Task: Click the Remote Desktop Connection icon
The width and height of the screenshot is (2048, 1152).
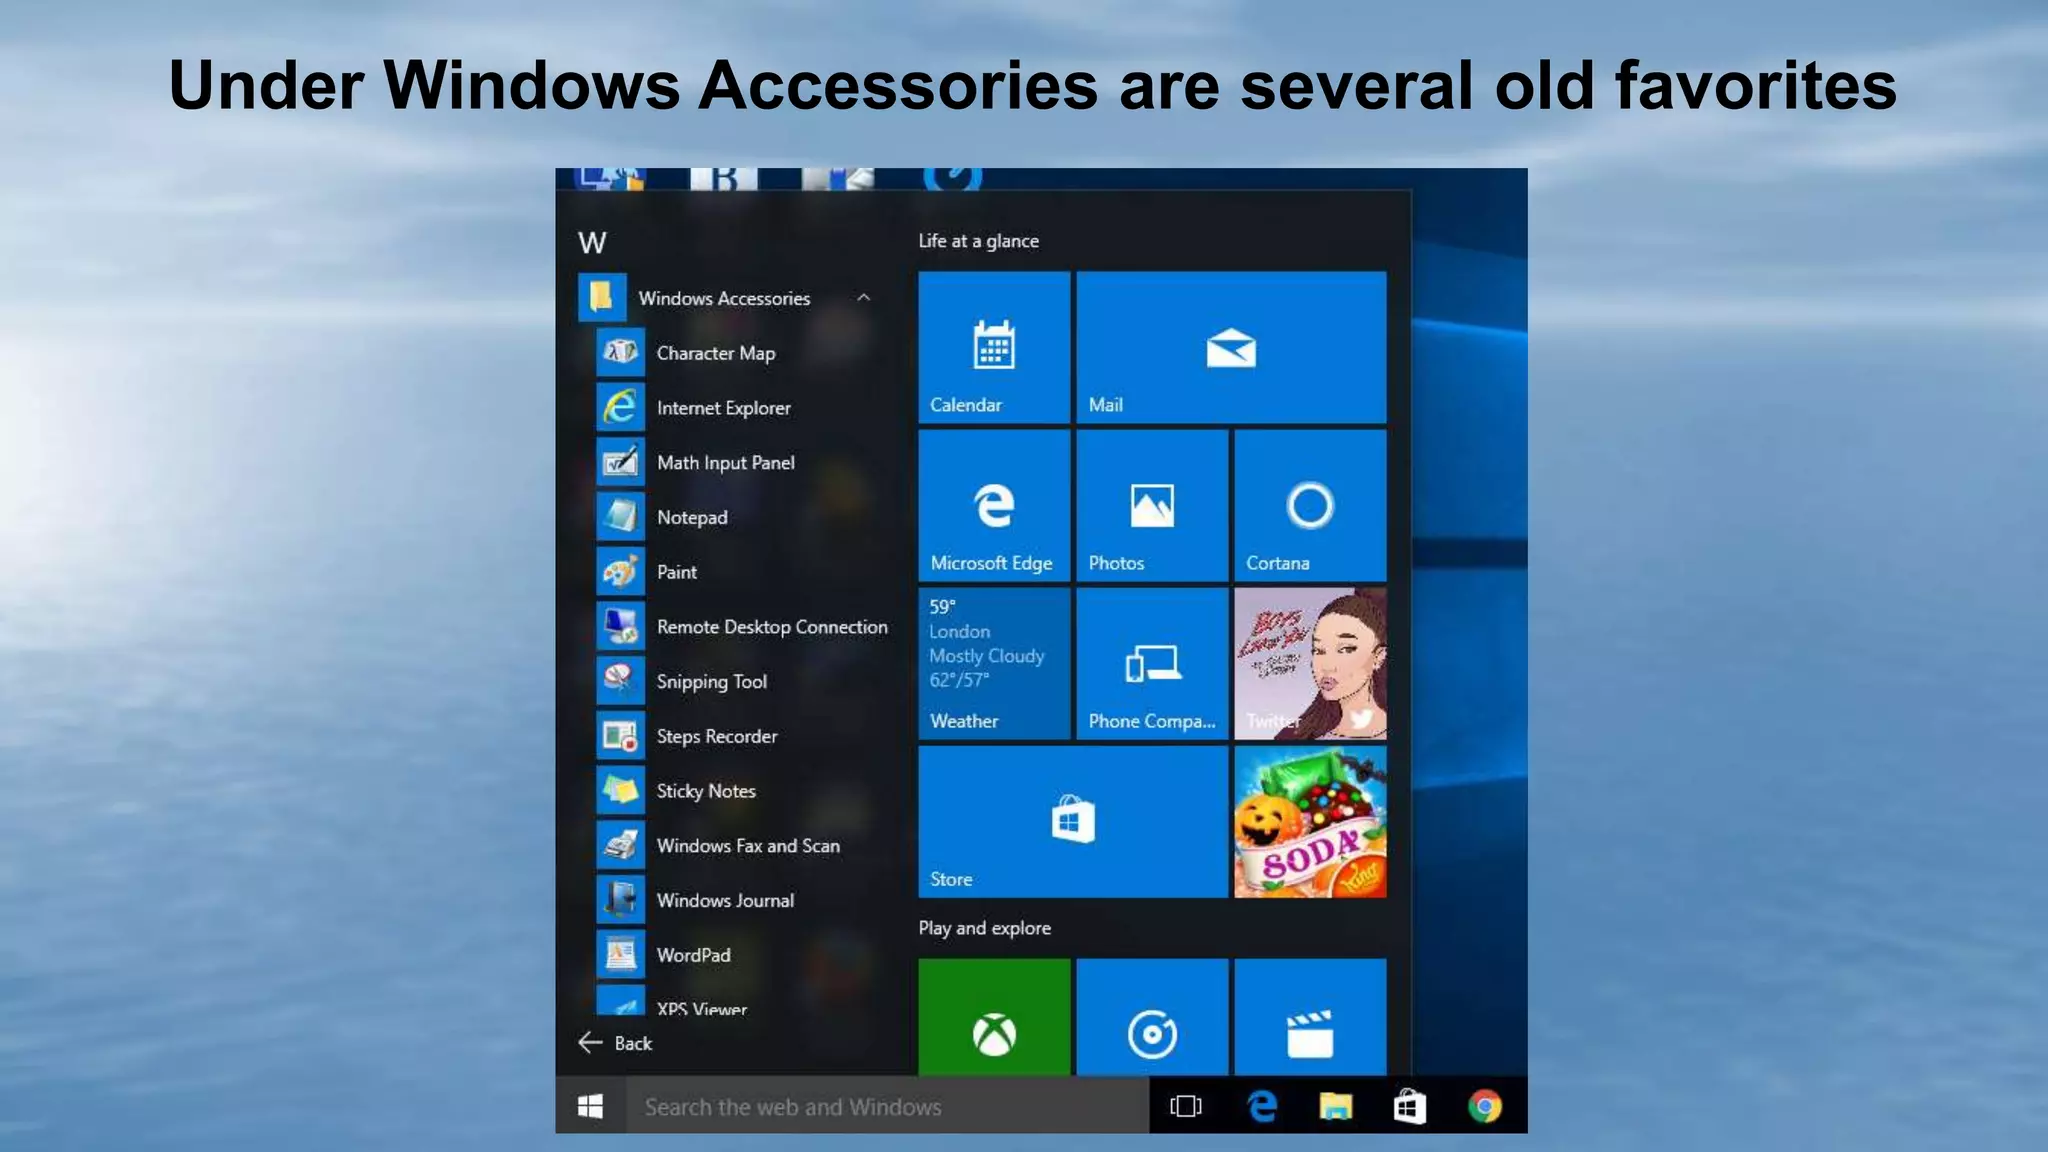Action: tap(620, 626)
